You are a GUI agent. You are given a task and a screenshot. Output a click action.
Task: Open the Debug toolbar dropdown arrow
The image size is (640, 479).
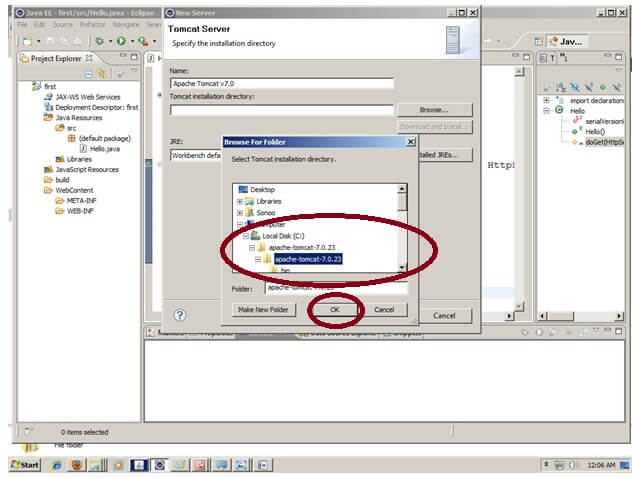click(110, 41)
